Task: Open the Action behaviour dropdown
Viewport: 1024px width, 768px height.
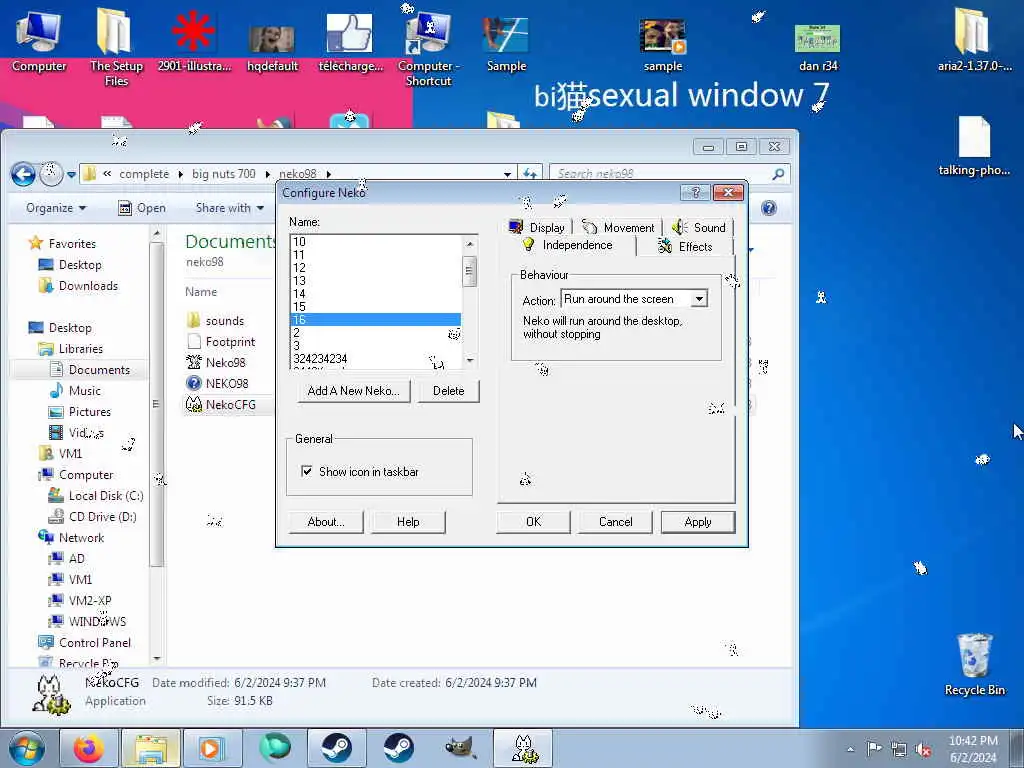Action: coord(699,299)
